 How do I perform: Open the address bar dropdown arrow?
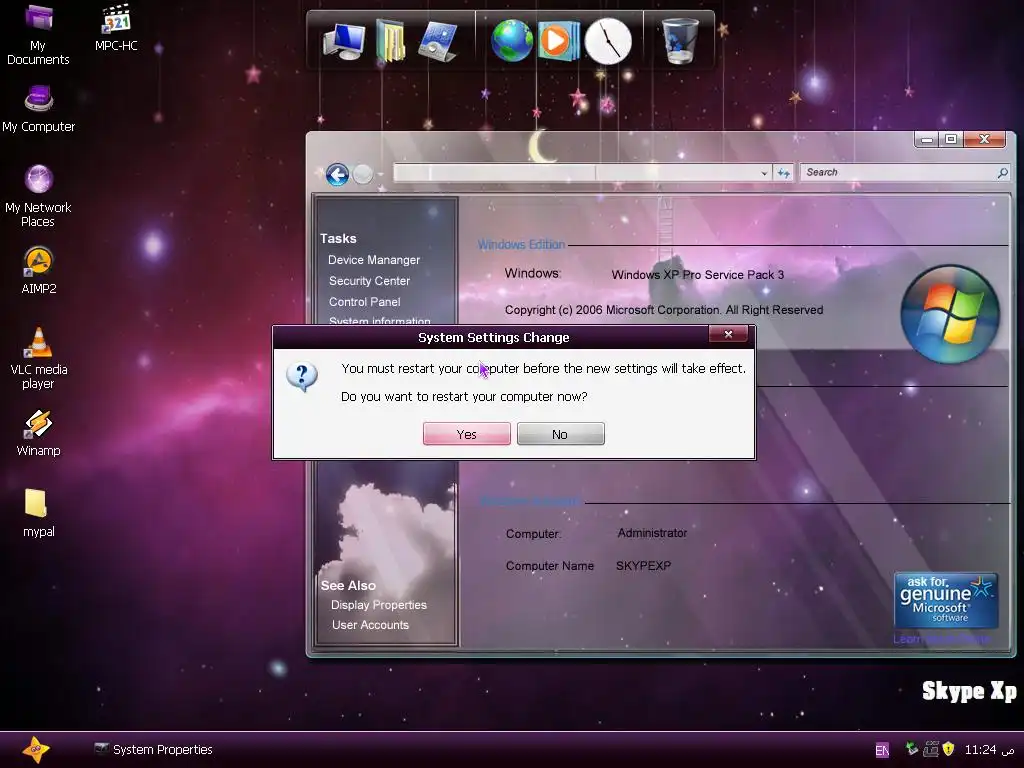764,173
